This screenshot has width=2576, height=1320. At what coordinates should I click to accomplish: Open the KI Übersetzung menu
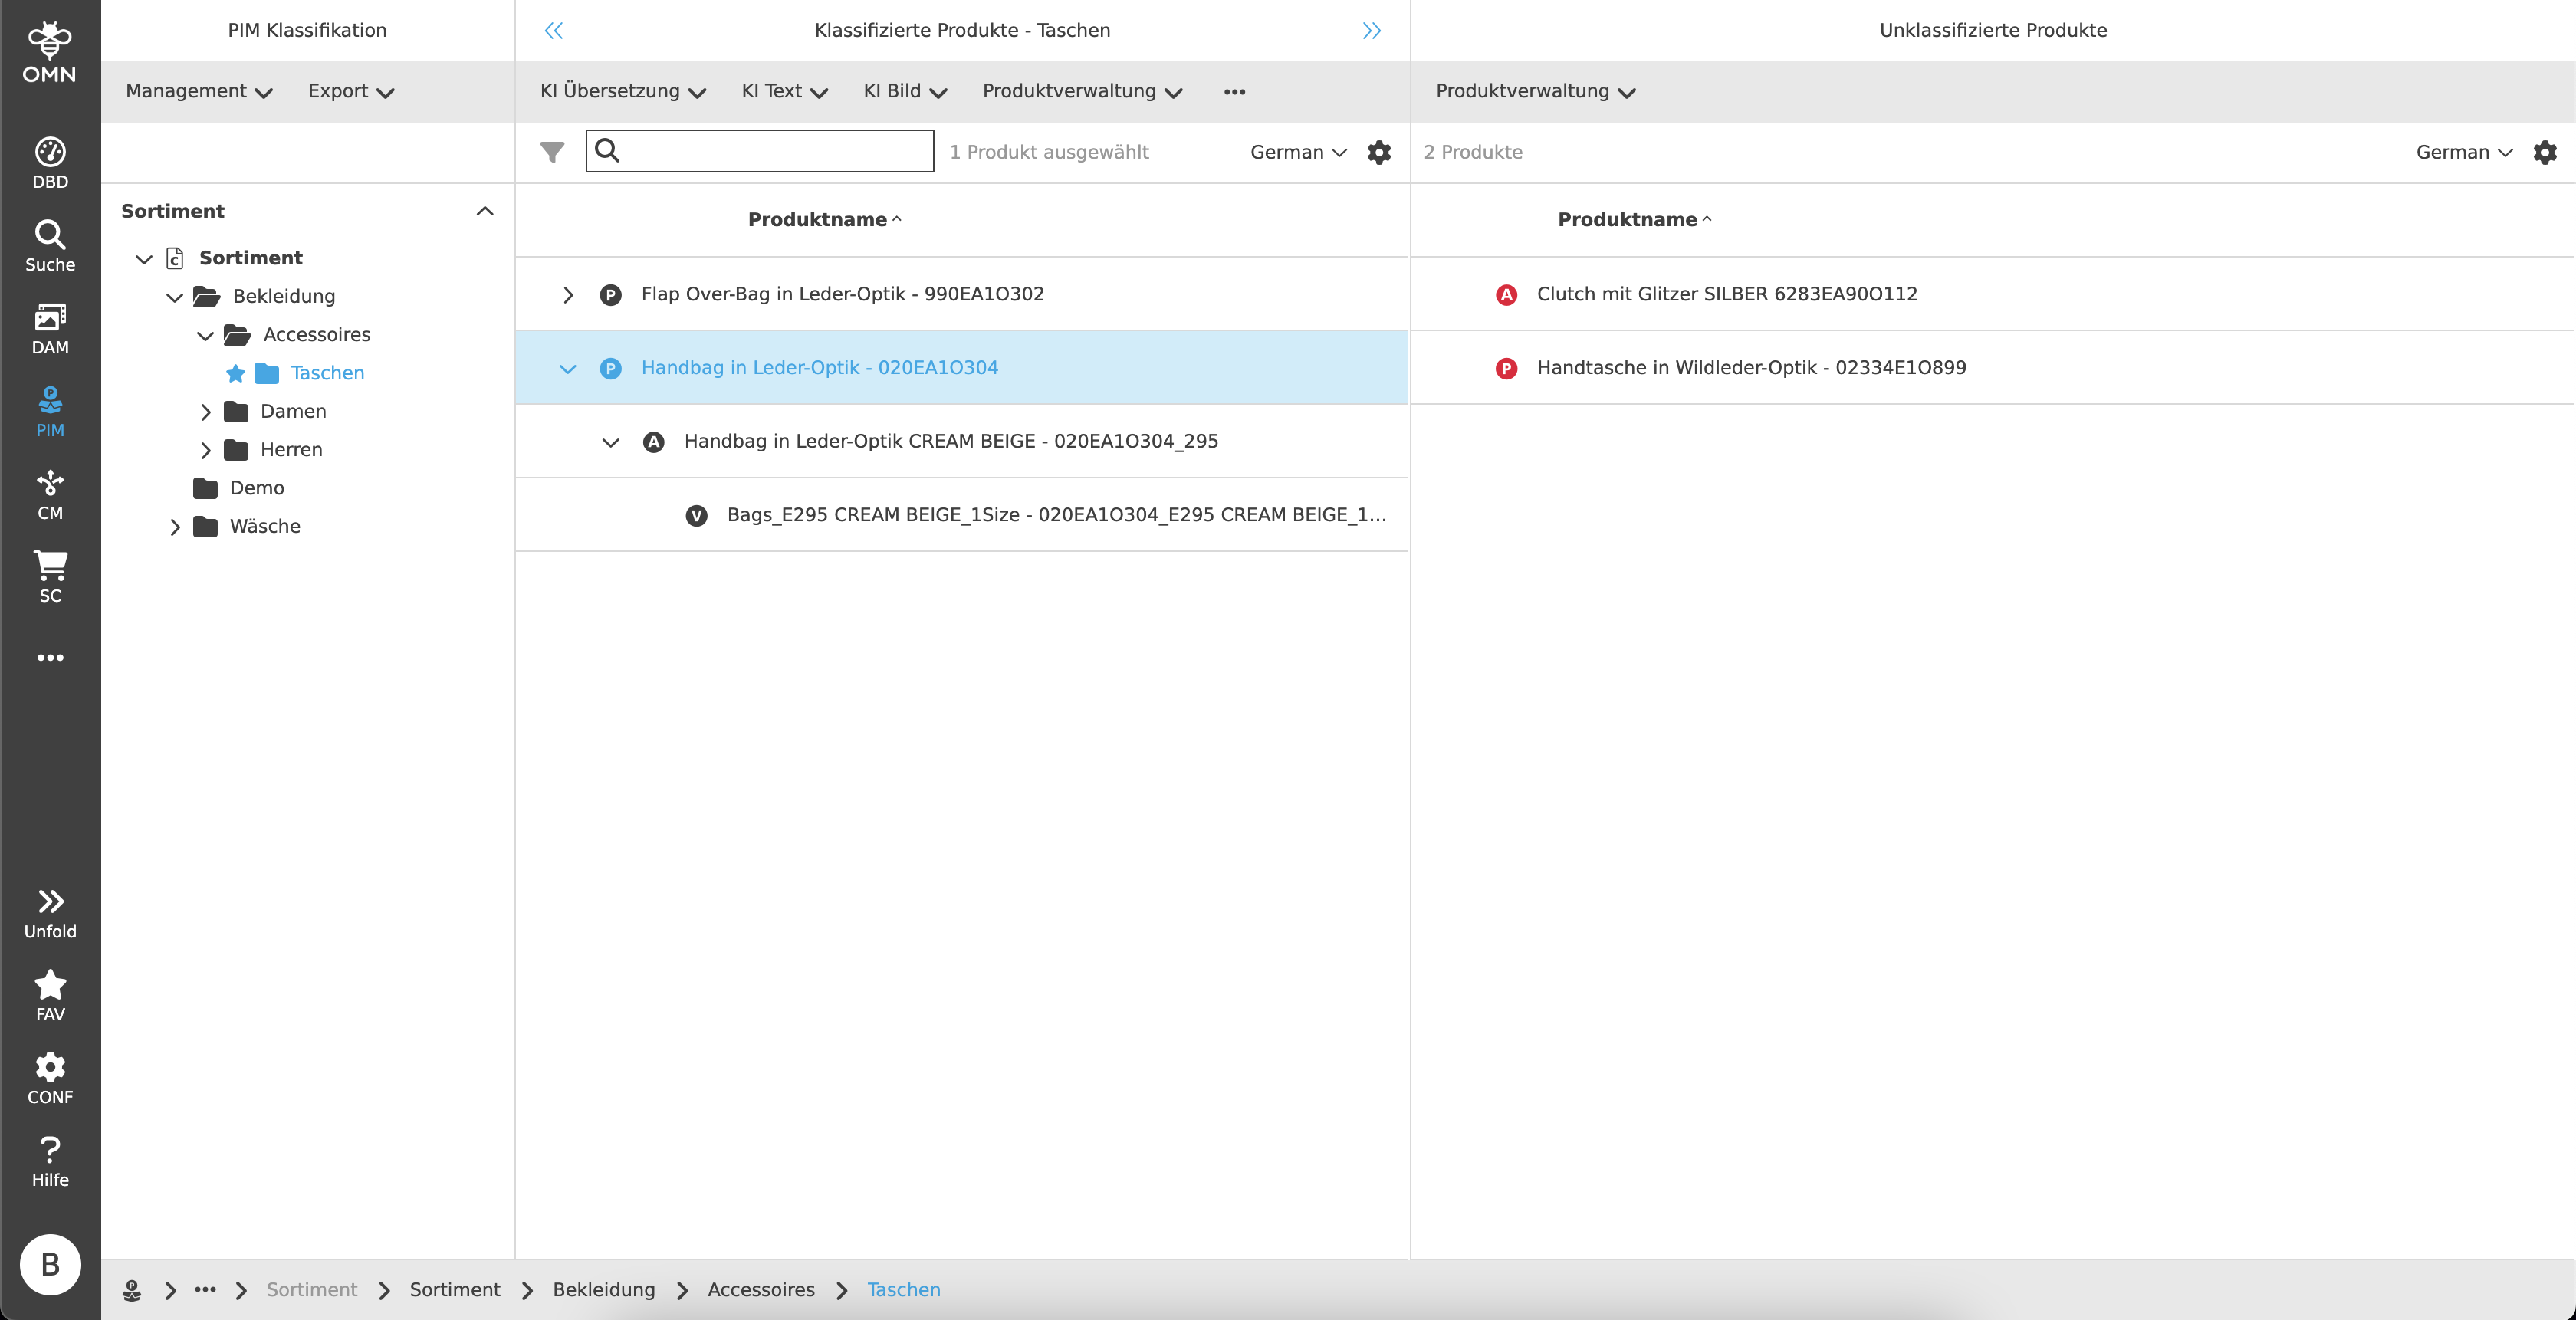click(622, 91)
